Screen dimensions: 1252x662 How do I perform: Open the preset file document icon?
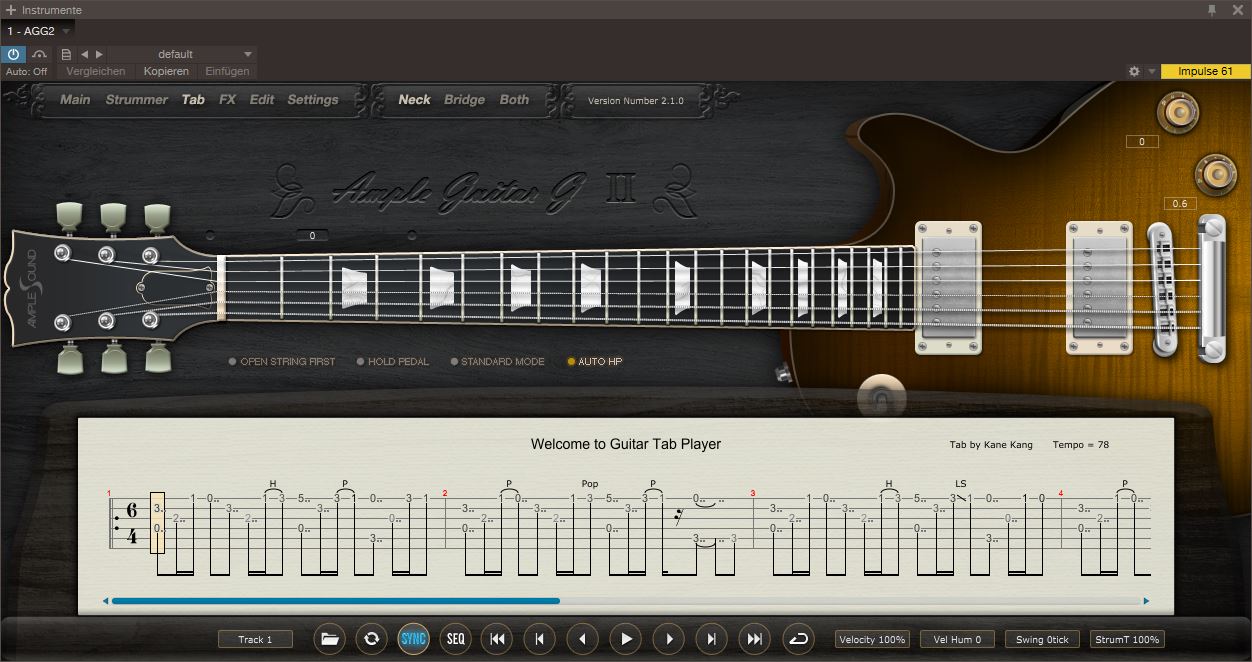coord(66,54)
